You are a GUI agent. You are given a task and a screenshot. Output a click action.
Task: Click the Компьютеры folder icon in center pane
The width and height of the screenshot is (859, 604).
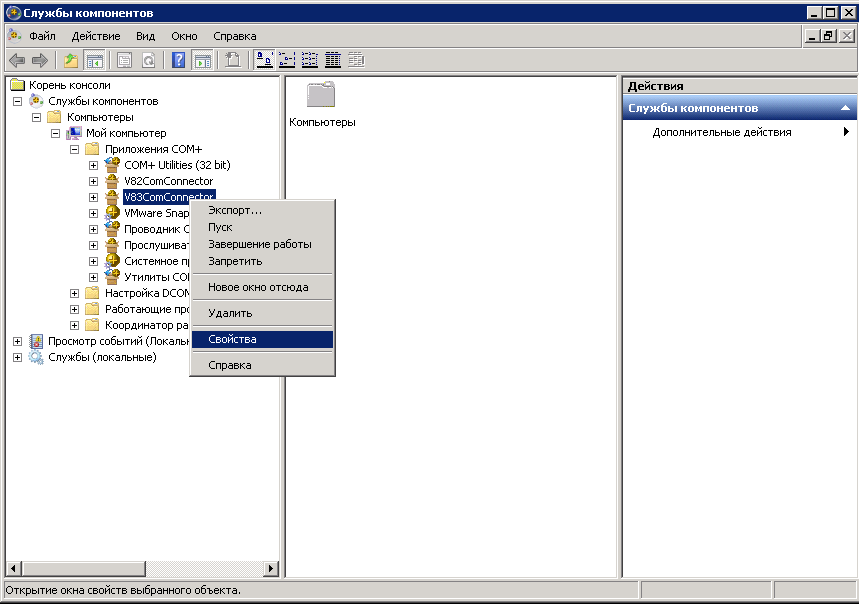coord(321,96)
